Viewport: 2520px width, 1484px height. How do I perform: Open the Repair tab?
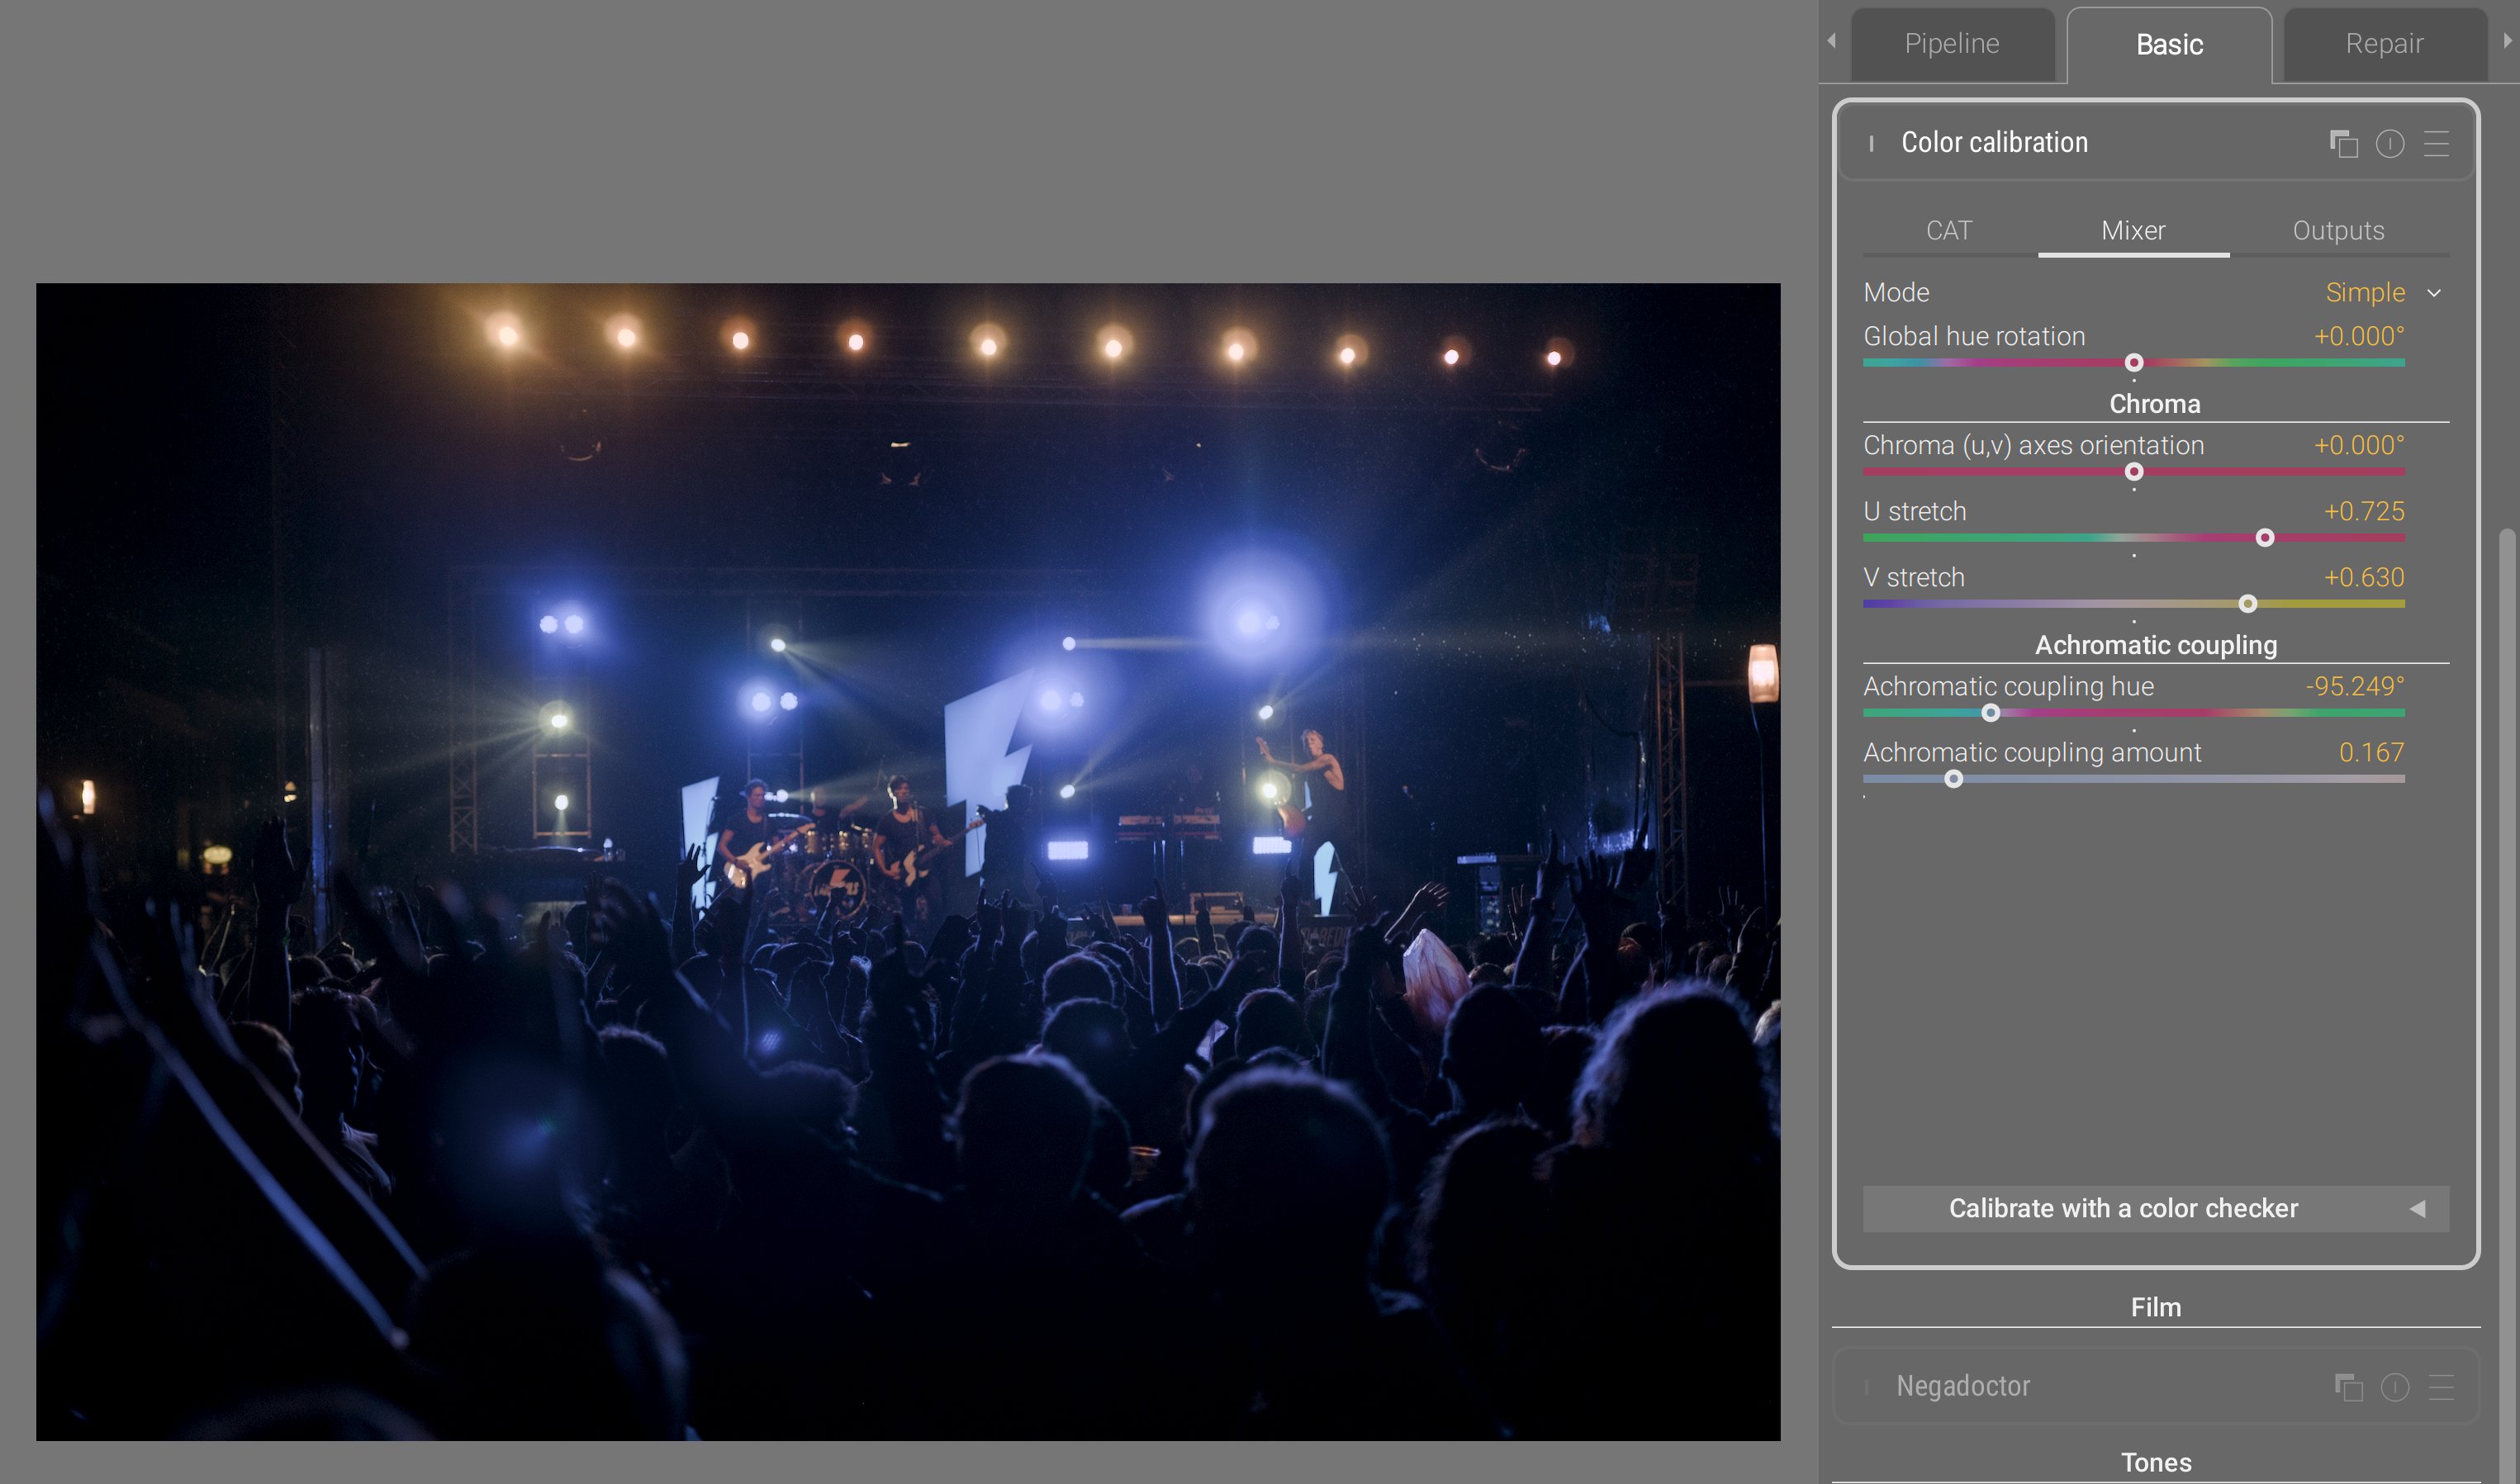pyautogui.click(x=2383, y=44)
